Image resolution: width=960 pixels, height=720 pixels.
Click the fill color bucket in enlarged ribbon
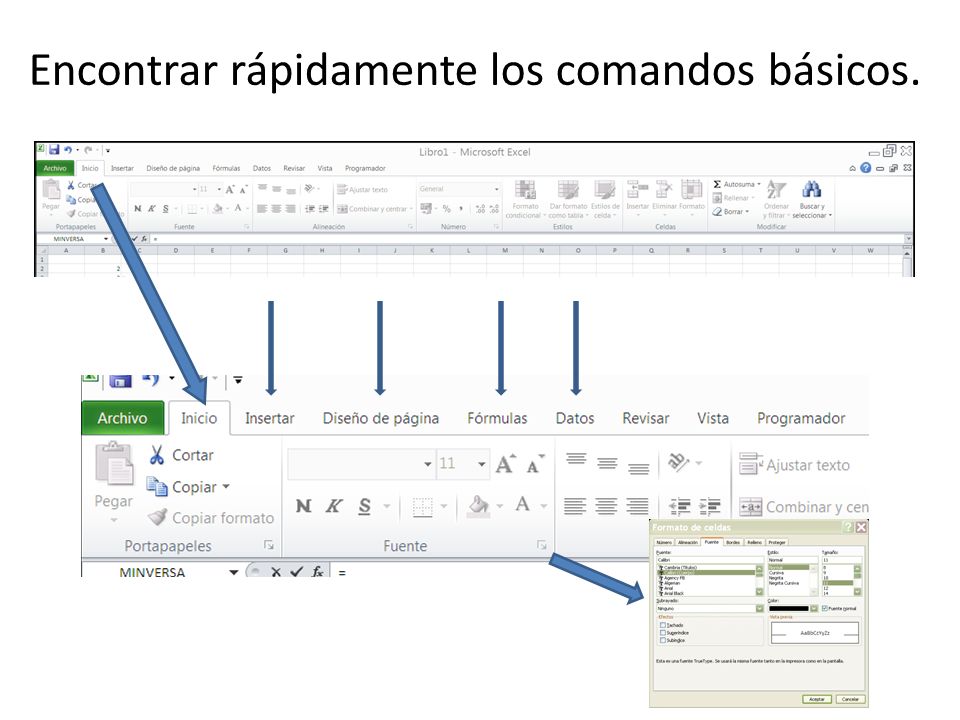478,506
